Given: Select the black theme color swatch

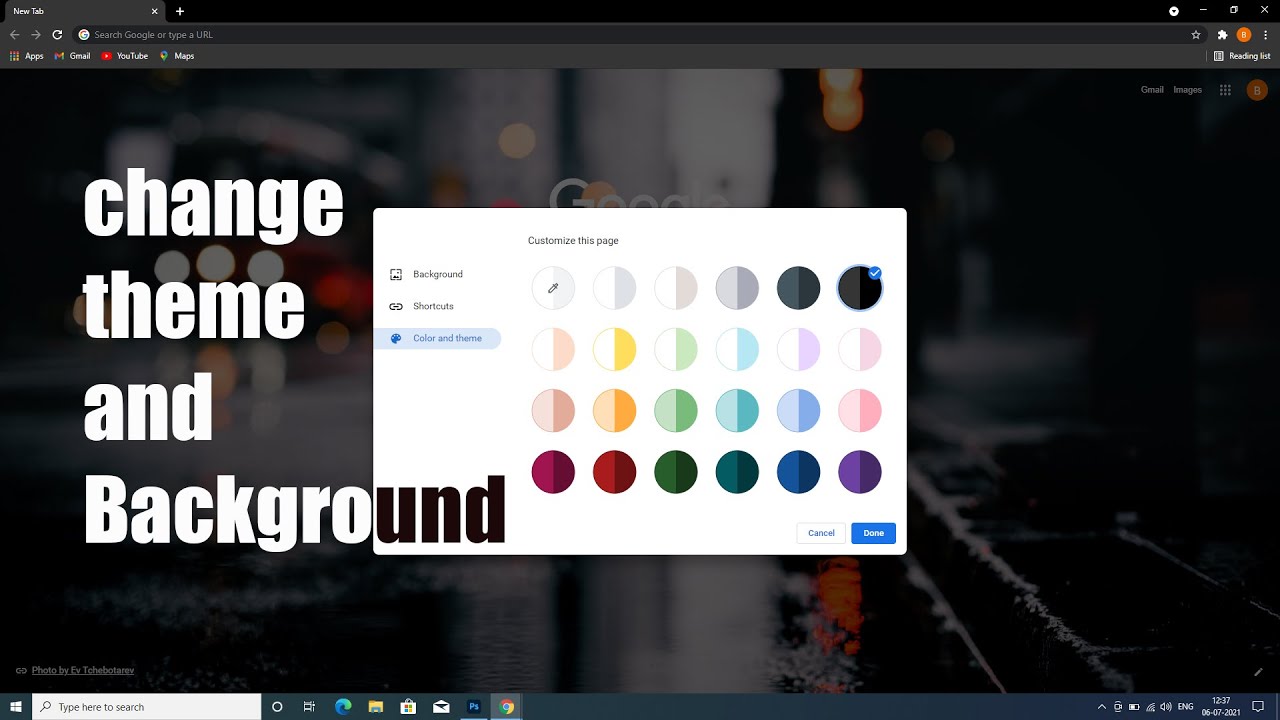Looking at the screenshot, I should [860, 288].
